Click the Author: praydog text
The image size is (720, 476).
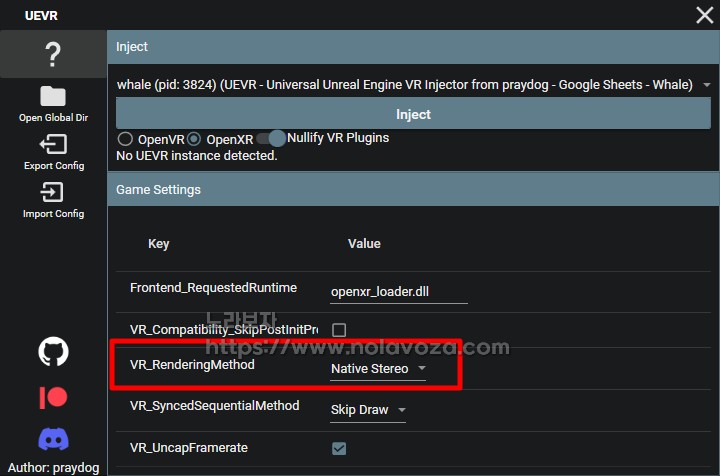[x=53, y=468]
